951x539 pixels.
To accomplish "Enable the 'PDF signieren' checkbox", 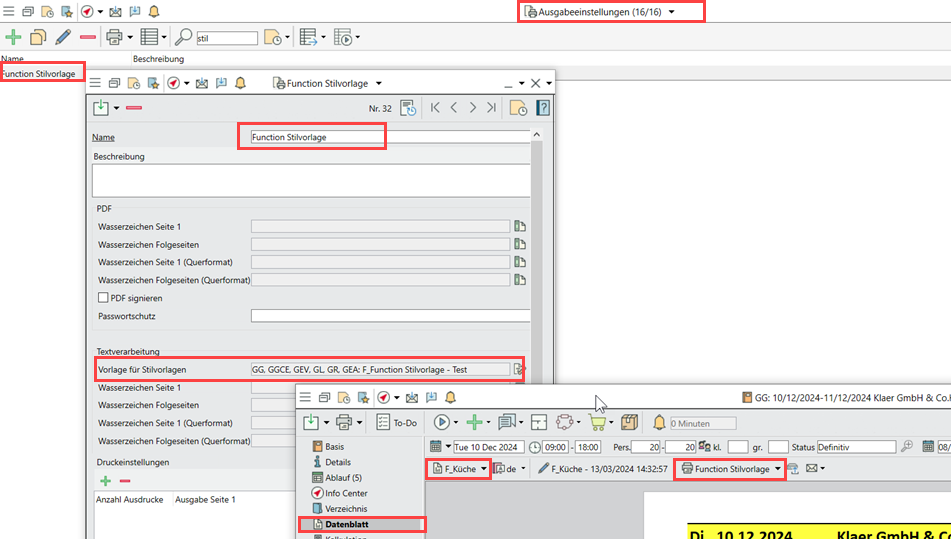I will (x=103, y=298).
